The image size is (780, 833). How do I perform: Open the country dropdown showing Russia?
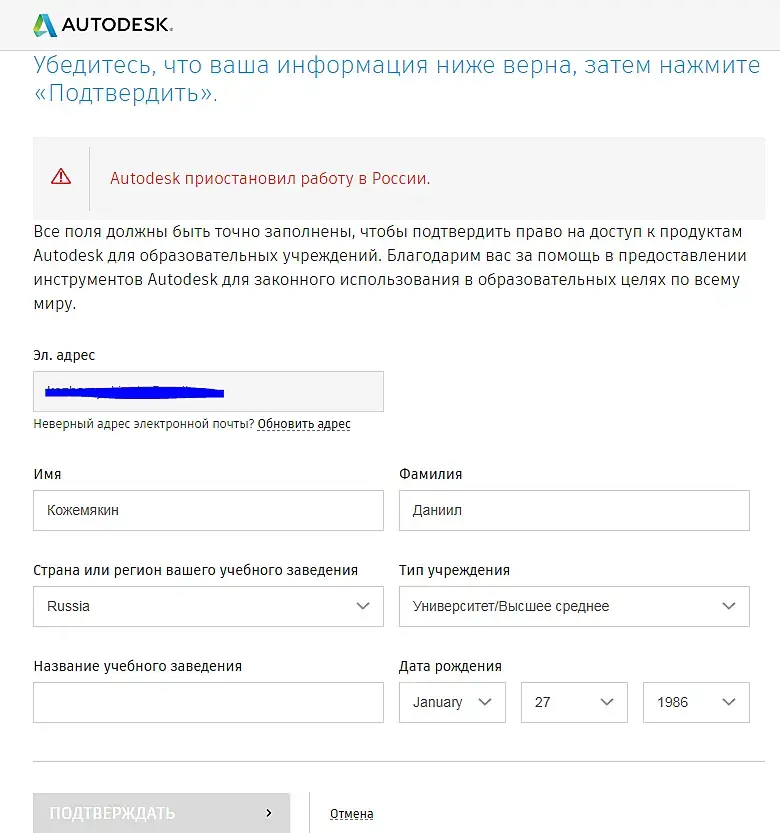[x=208, y=606]
